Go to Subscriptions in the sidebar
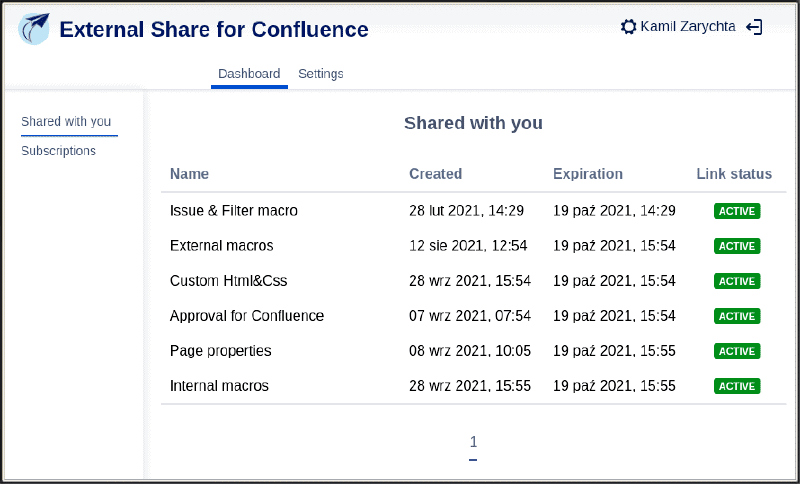 58,150
